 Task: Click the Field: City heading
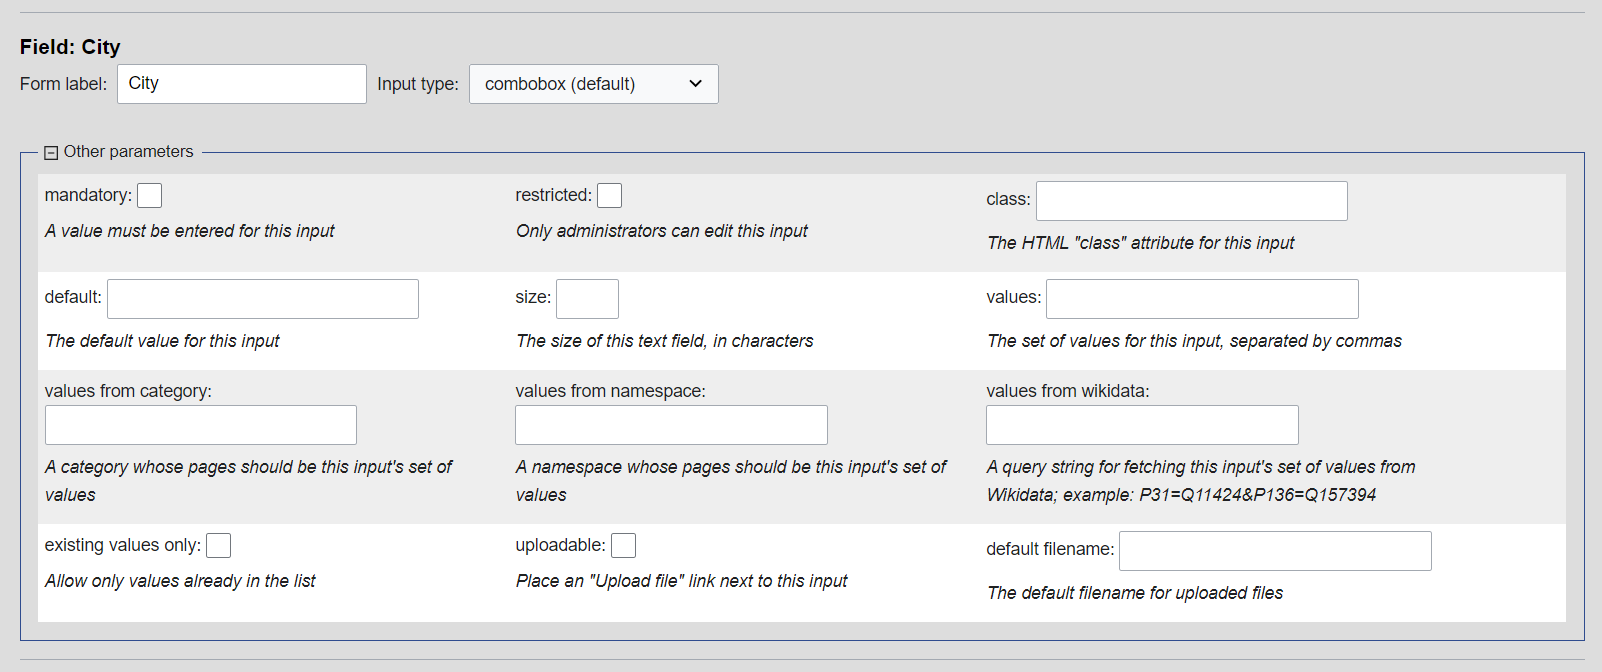click(x=70, y=47)
